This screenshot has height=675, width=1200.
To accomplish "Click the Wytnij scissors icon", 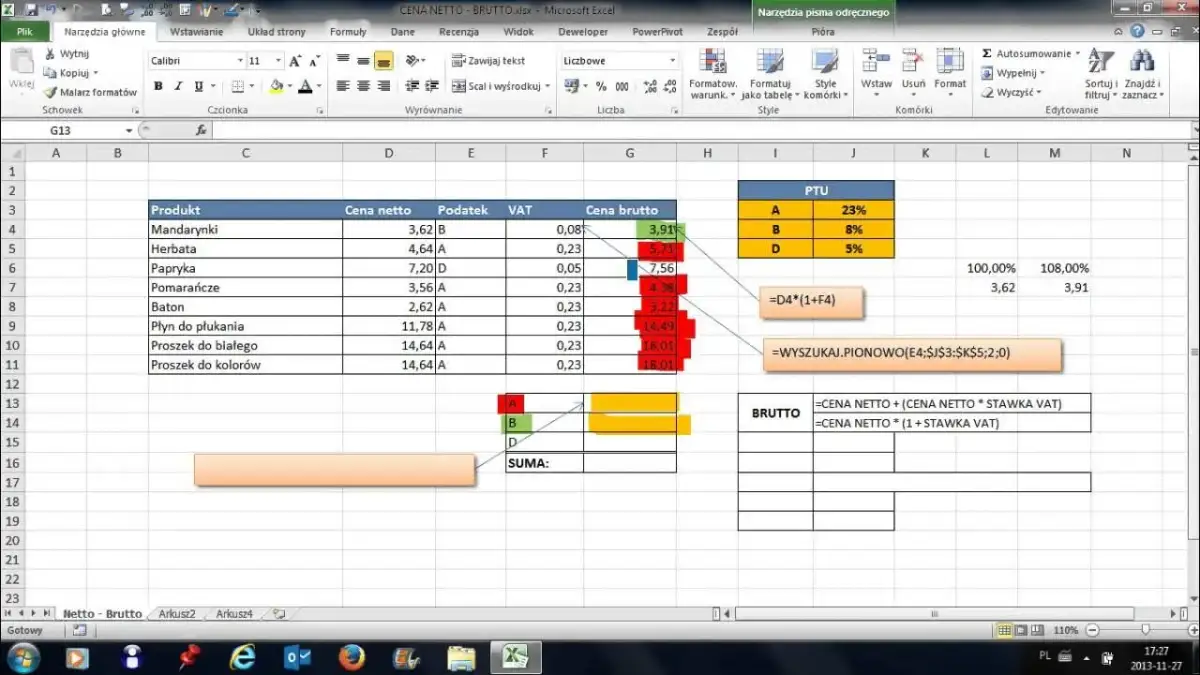I will [50, 53].
